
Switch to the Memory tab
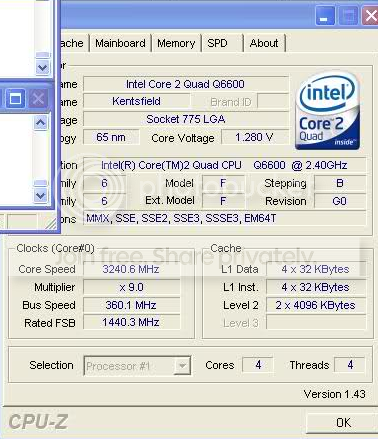coord(176,43)
